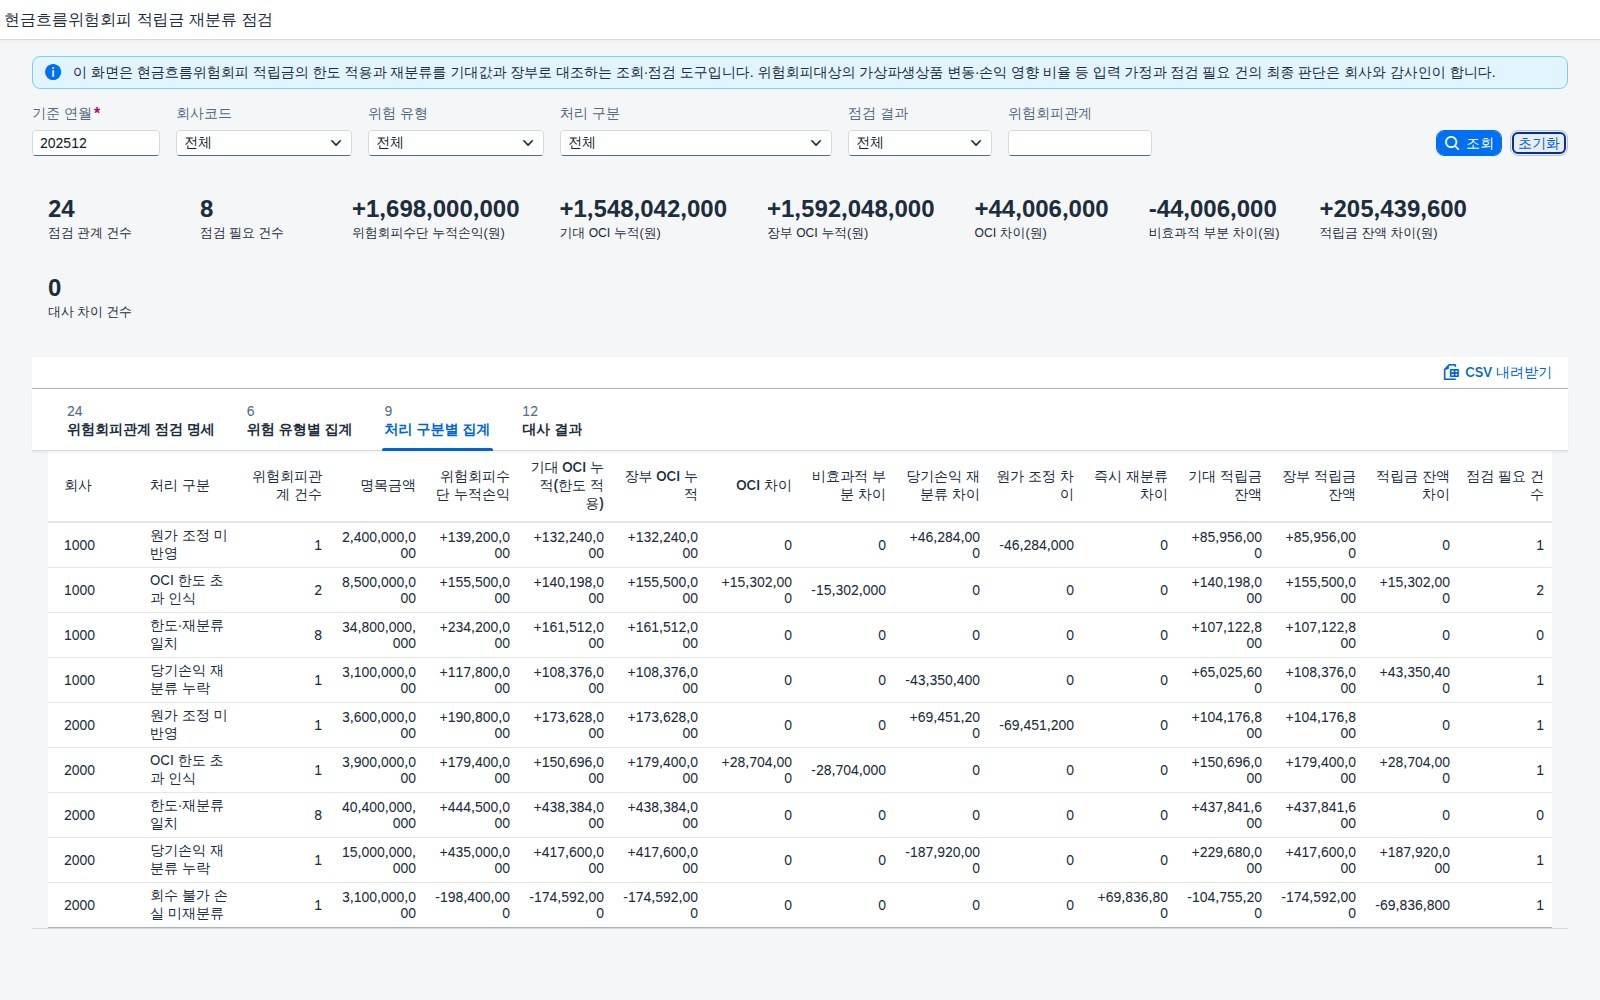Open the 처리 구분 dropdown
1600x1000 pixels.
click(x=696, y=143)
